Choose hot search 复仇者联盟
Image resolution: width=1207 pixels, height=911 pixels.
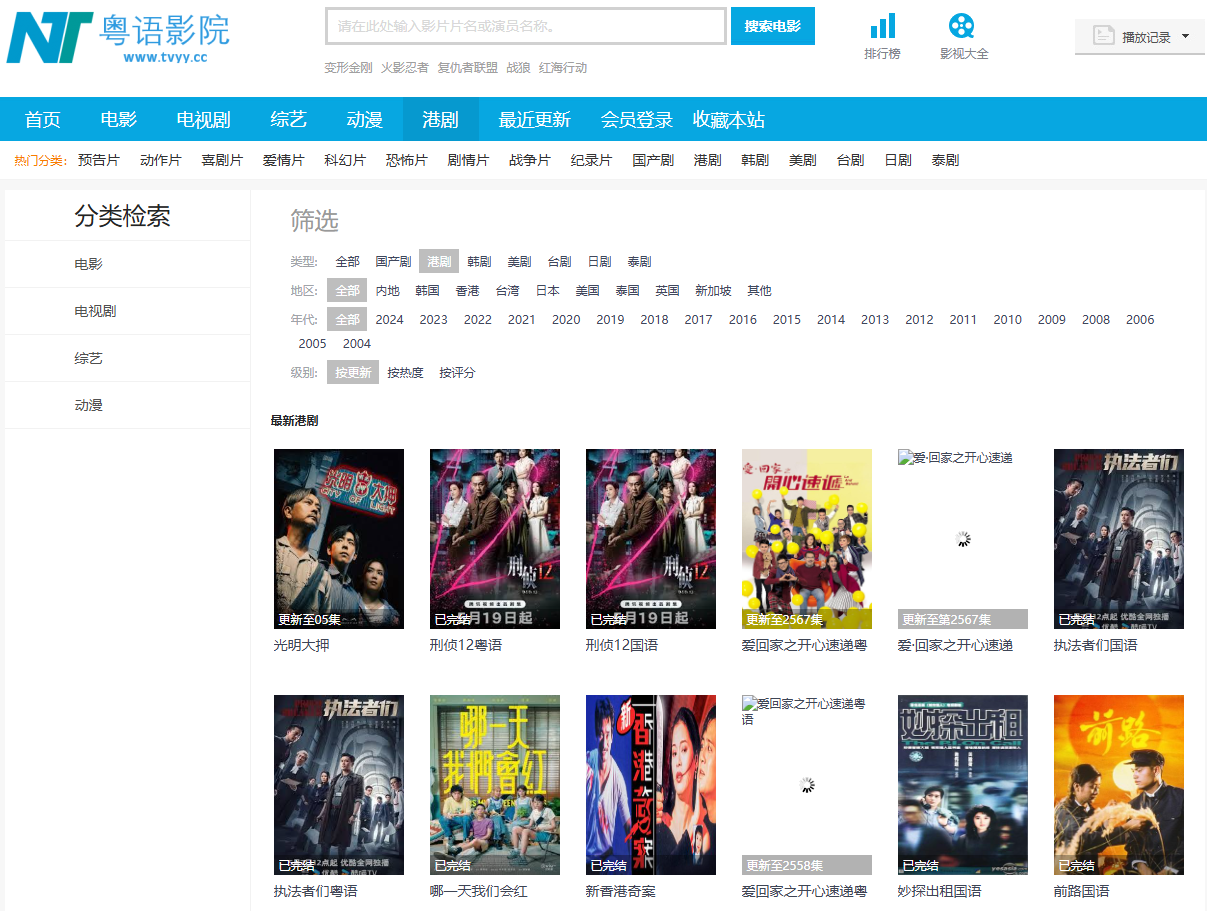tap(467, 68)
